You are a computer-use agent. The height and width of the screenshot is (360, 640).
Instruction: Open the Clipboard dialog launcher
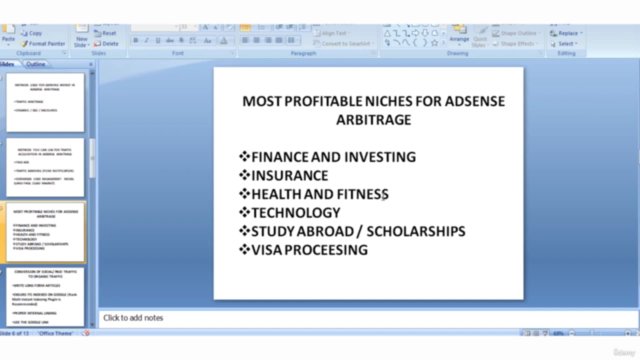tap(64, 53)
